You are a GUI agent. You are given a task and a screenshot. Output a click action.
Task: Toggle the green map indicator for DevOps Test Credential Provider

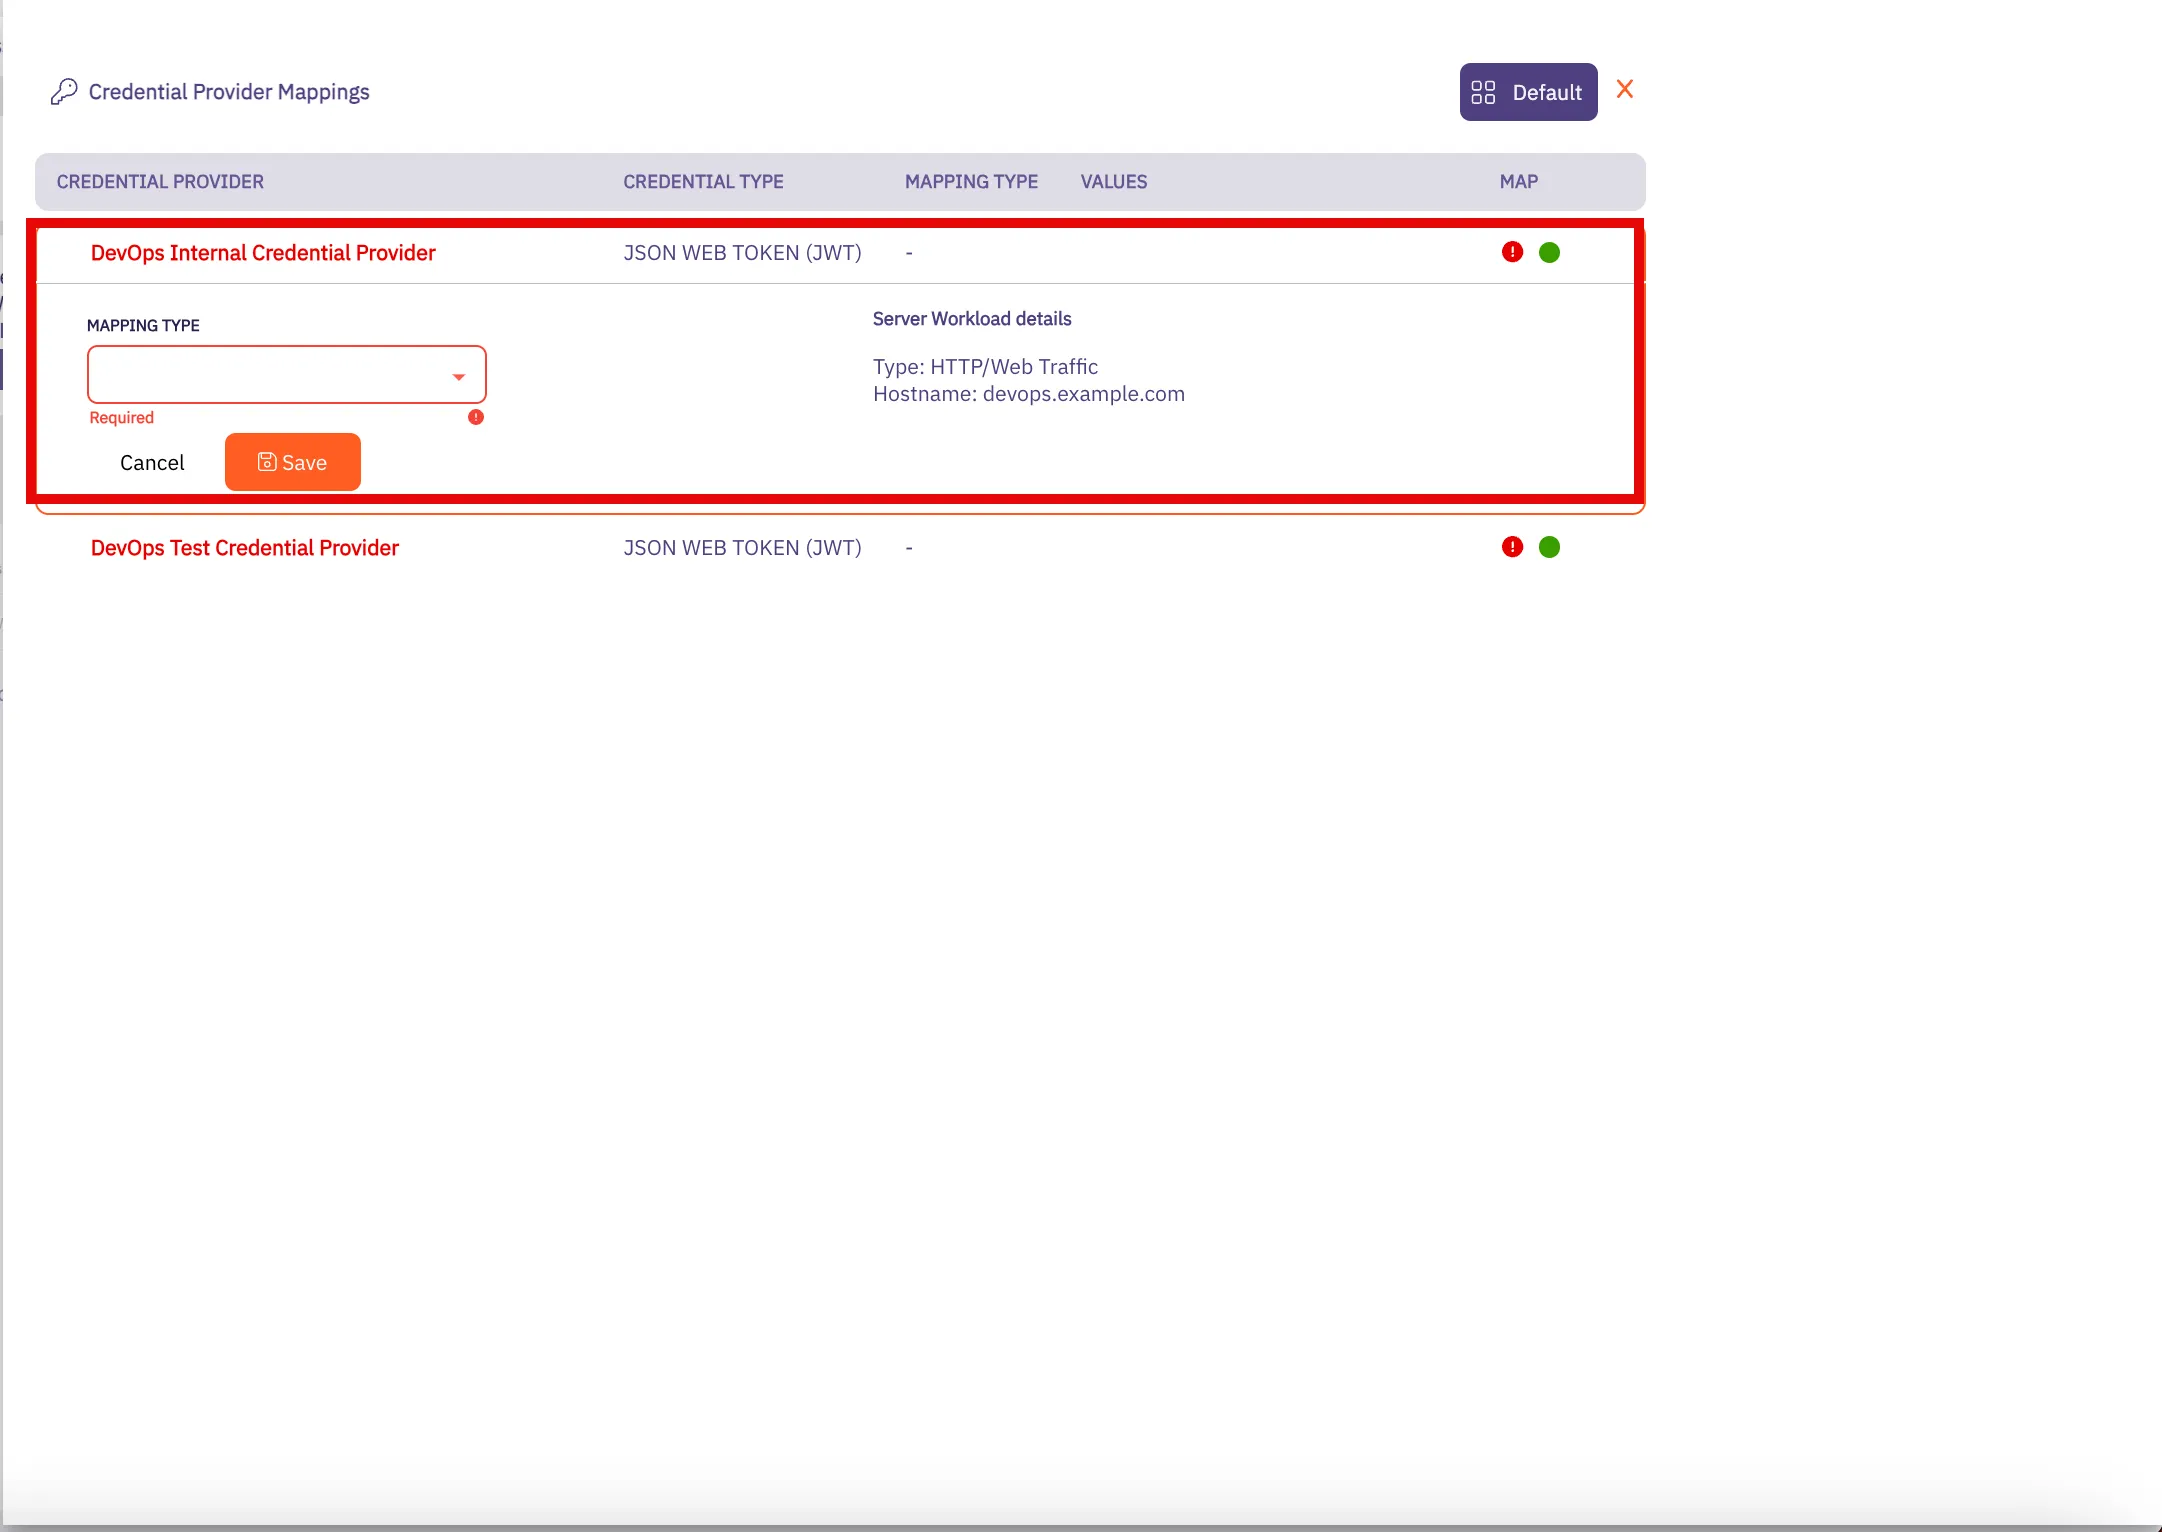coord(1551,546)
